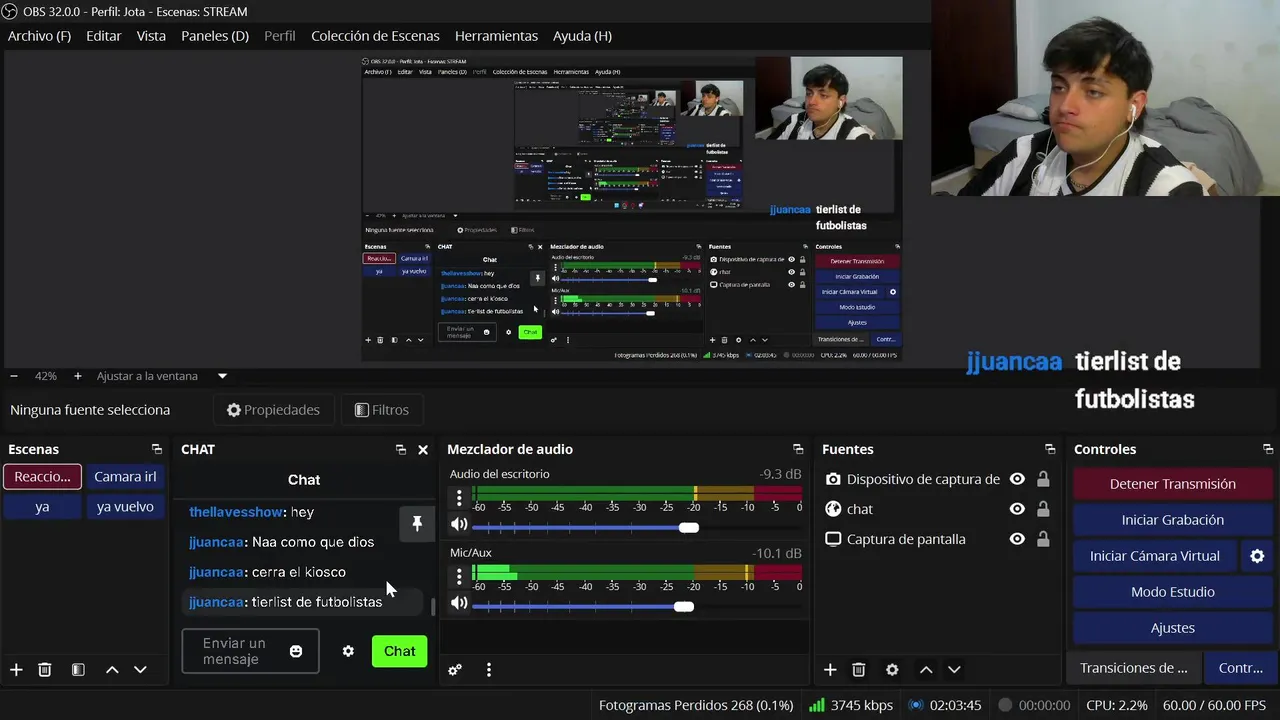Unlock Captura de pantalla source padlock

pyautogui.click(x=1043, y=539)
